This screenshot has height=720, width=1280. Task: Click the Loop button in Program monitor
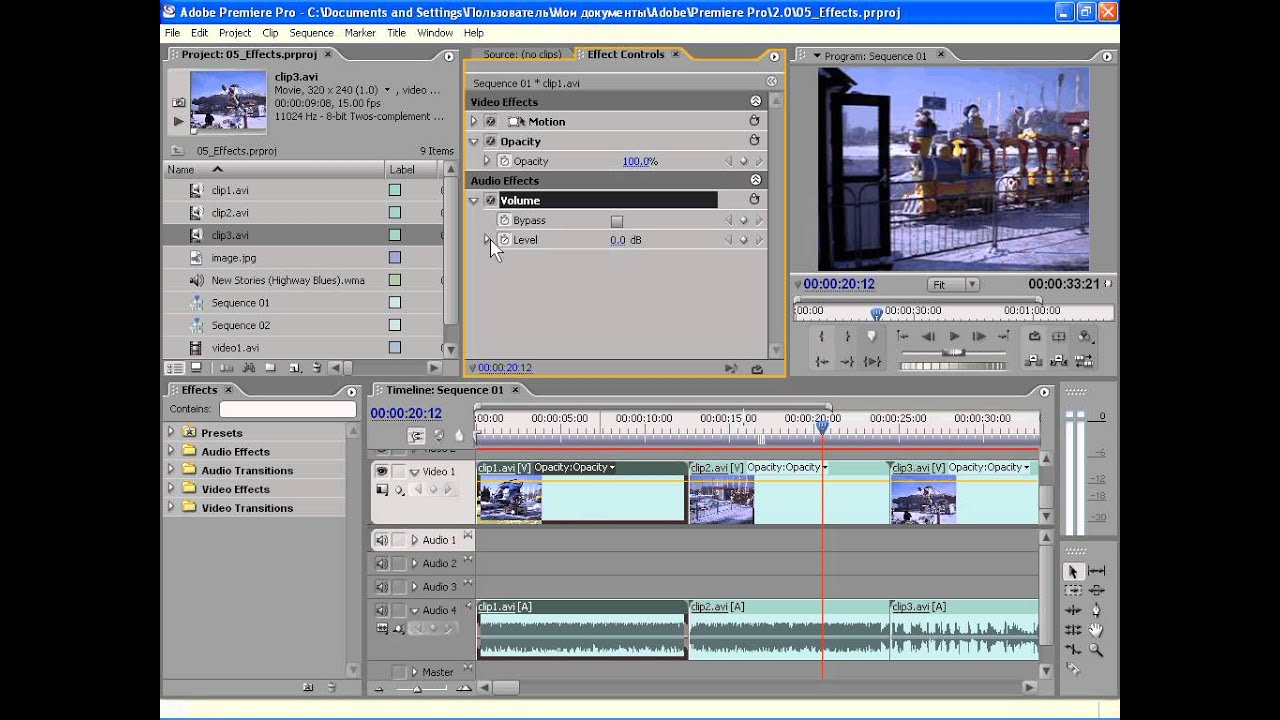click(x=1034, y=337)
